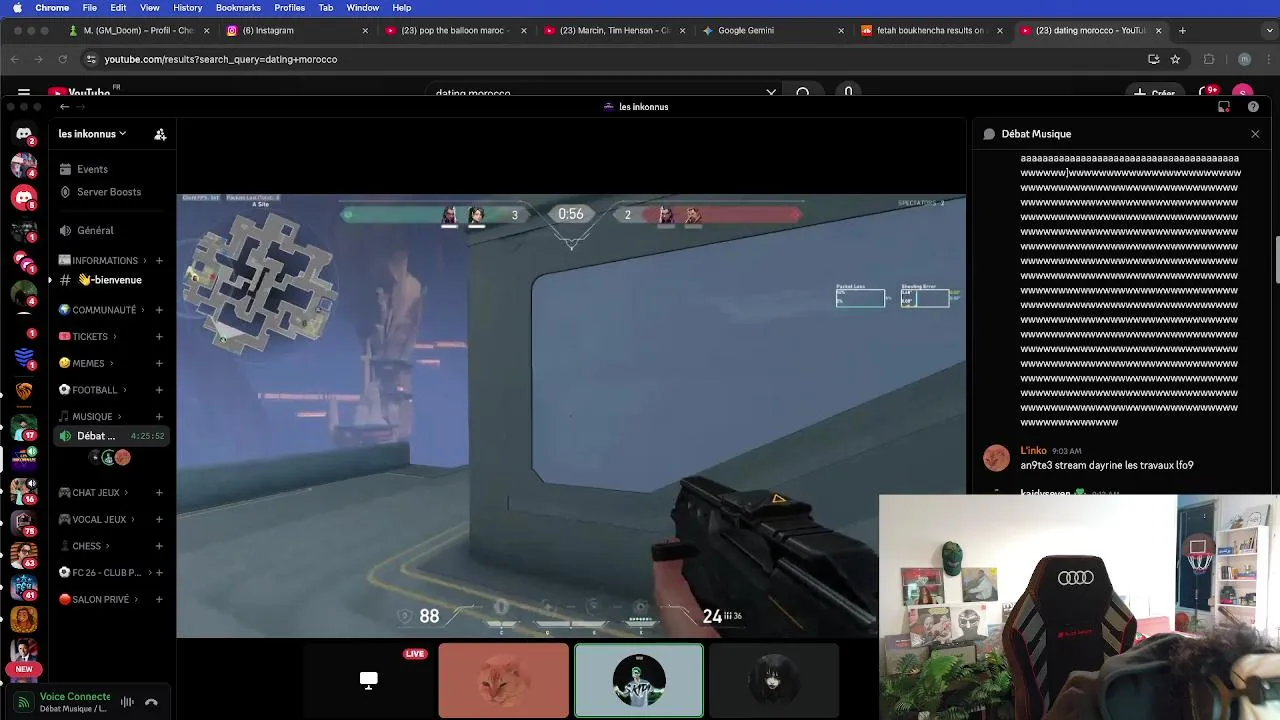Viewport: 1280px width, 720px height.
Task: Toggle noise suppression waveform icon
Action: (127, 702)
